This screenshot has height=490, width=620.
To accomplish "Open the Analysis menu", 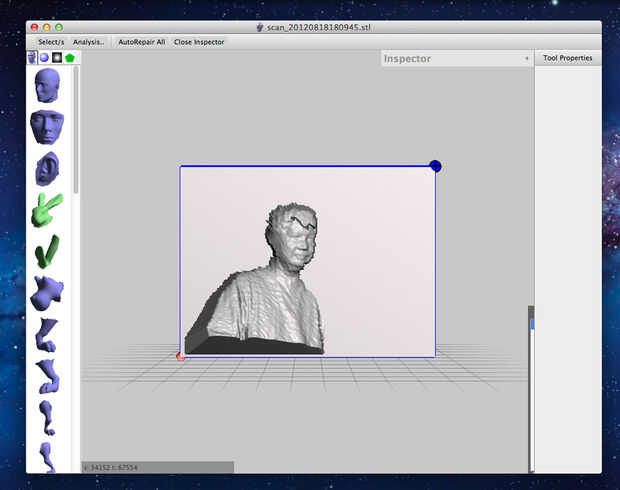I will pos(89,42).
